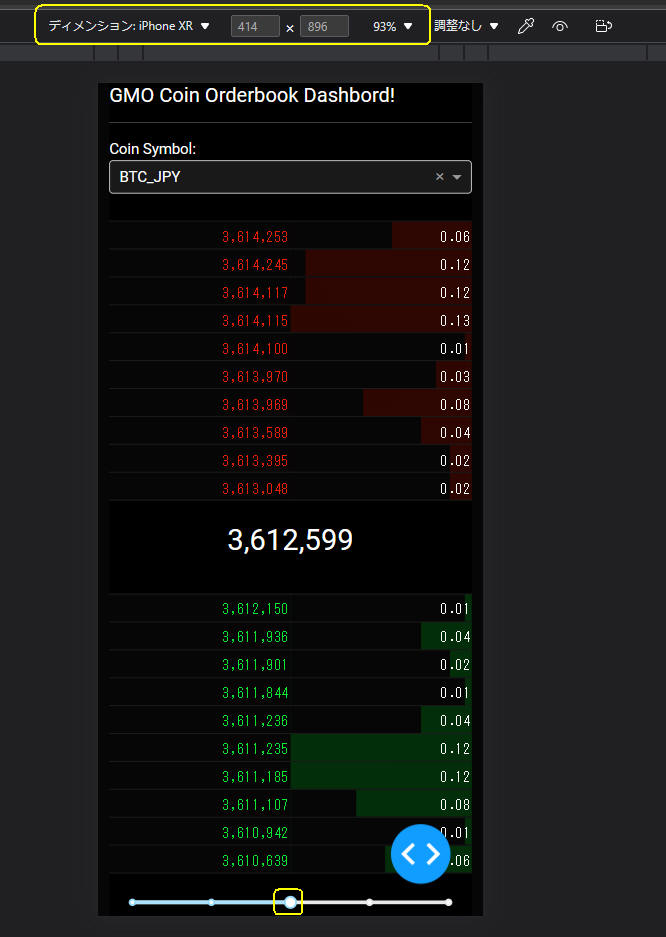Click size 0.04 in 3,611,936 row
The width and height of the screenshot is (666, 937).
(455, 637)
